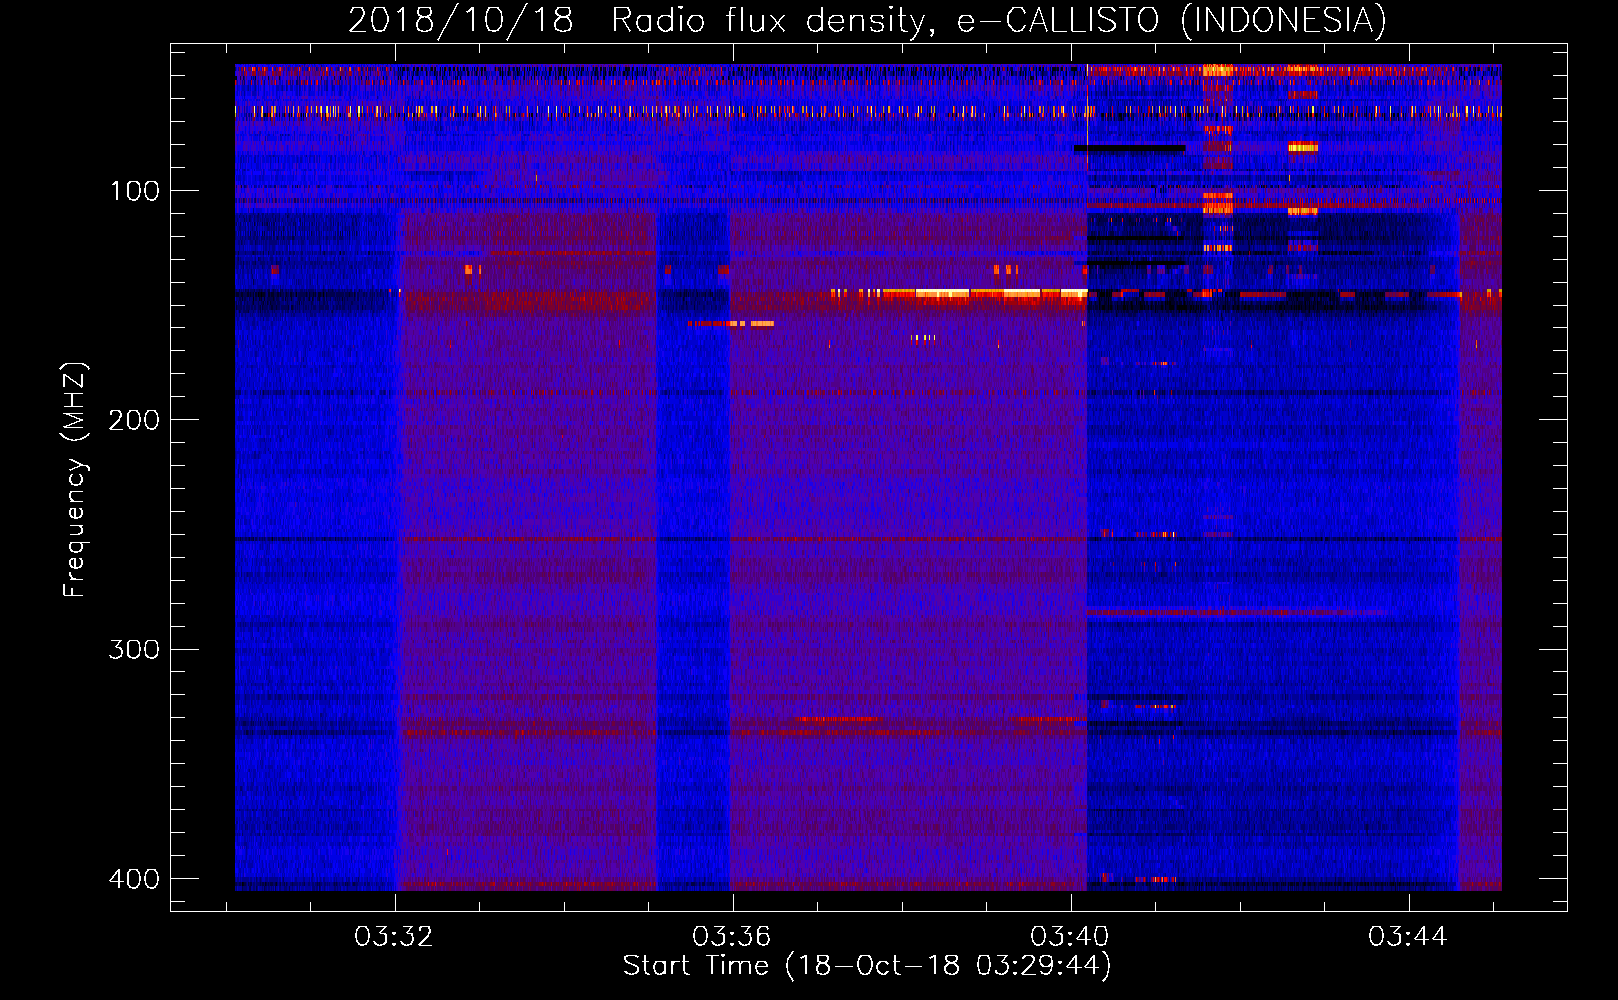The height and width of the screenshot is (1000, 1618).
Task: Click the 300 MHz frequency tick label
Action: tap(134, 650)
